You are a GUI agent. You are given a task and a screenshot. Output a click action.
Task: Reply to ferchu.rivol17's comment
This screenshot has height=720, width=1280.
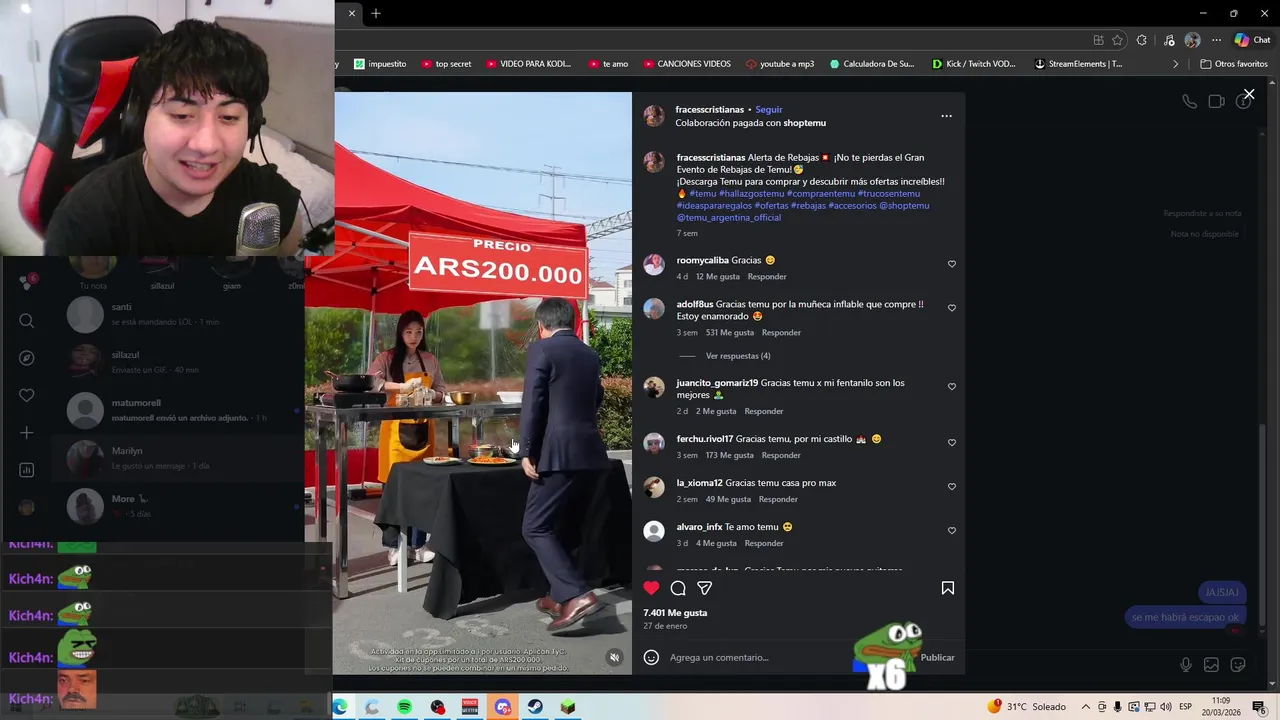coord(781,455)
